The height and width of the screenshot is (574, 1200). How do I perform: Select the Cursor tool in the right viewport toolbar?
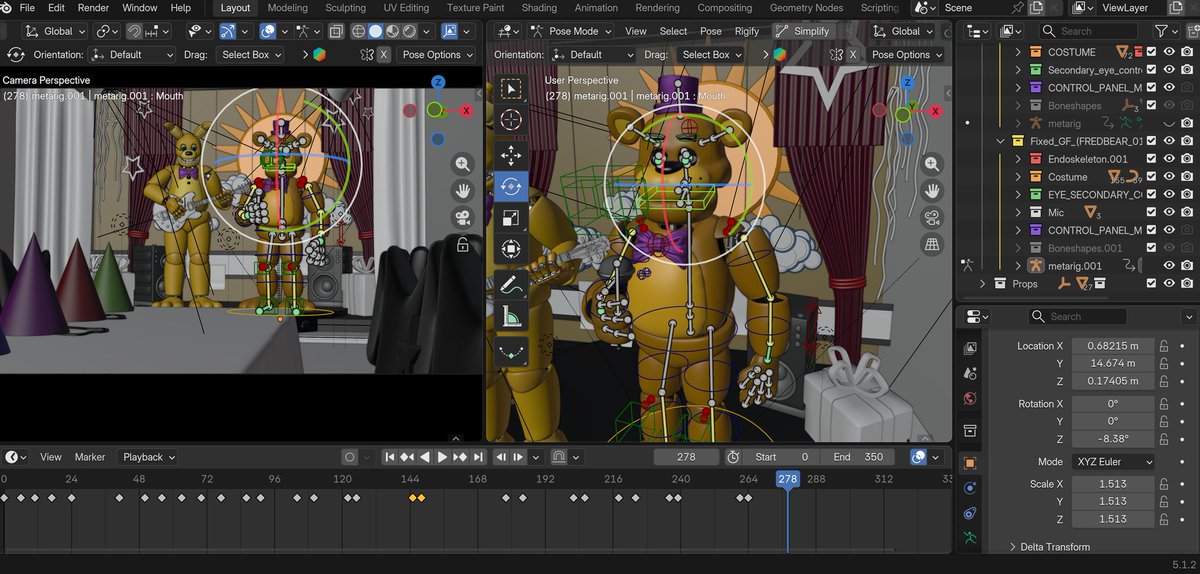(x=511, y=120)
